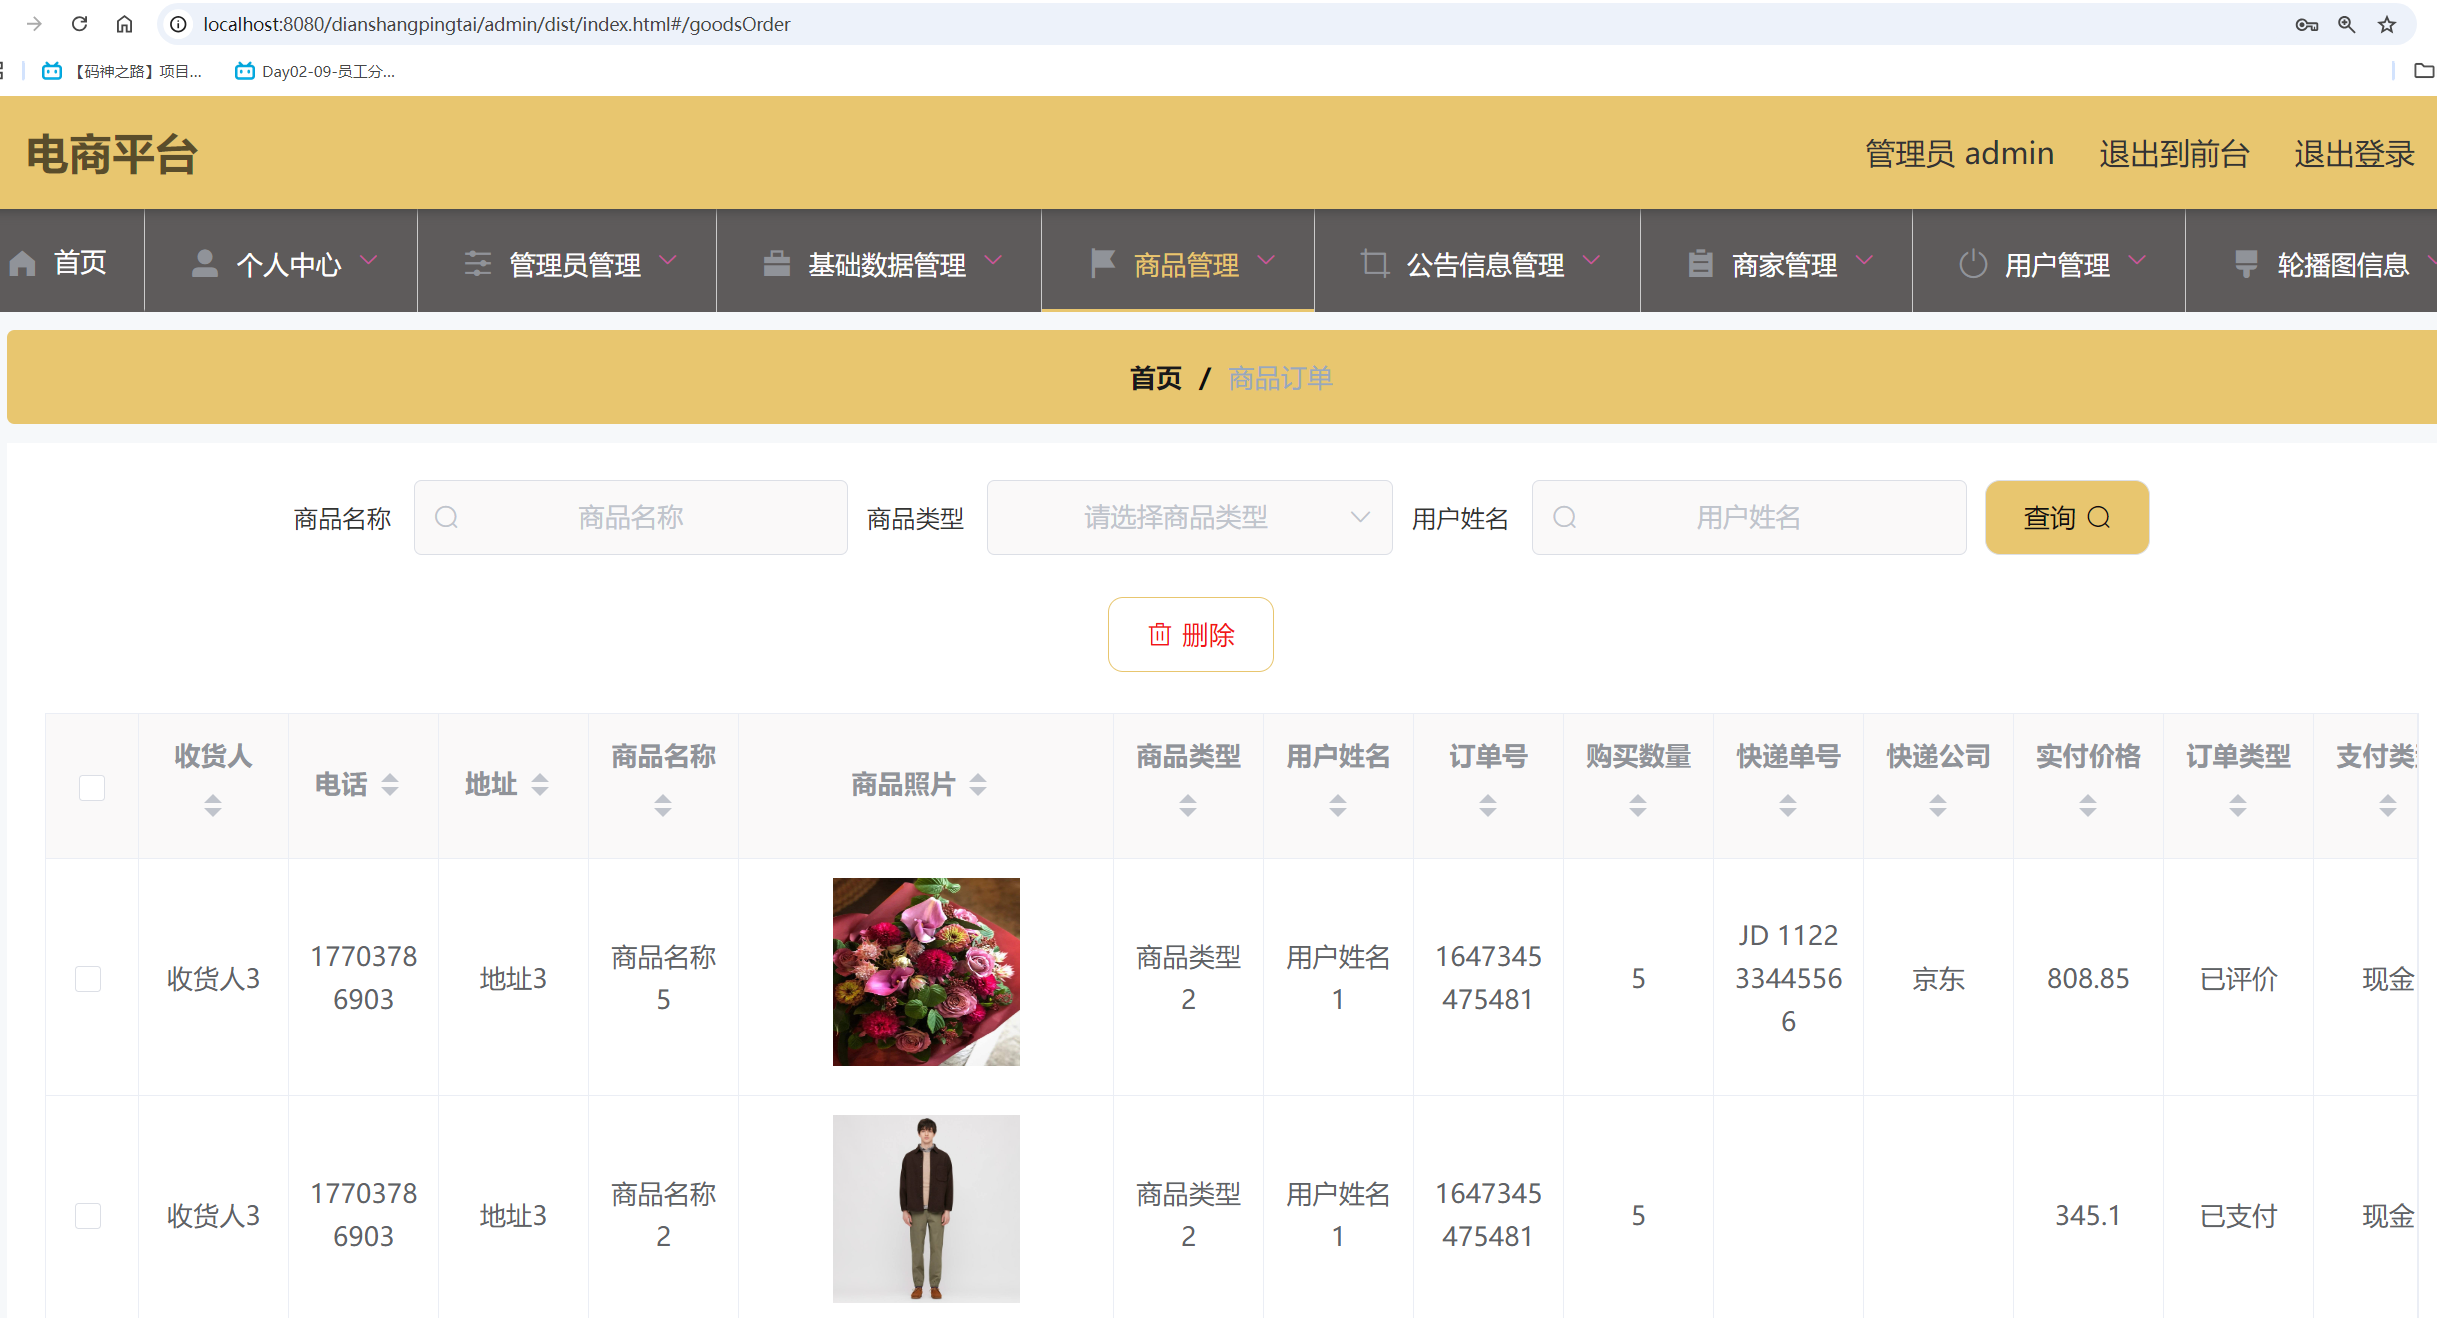Viewport: 2437px width, 1318px height.
Task: Switch to the 轮播图信息 menu item
Action: tap(2342, 263)
